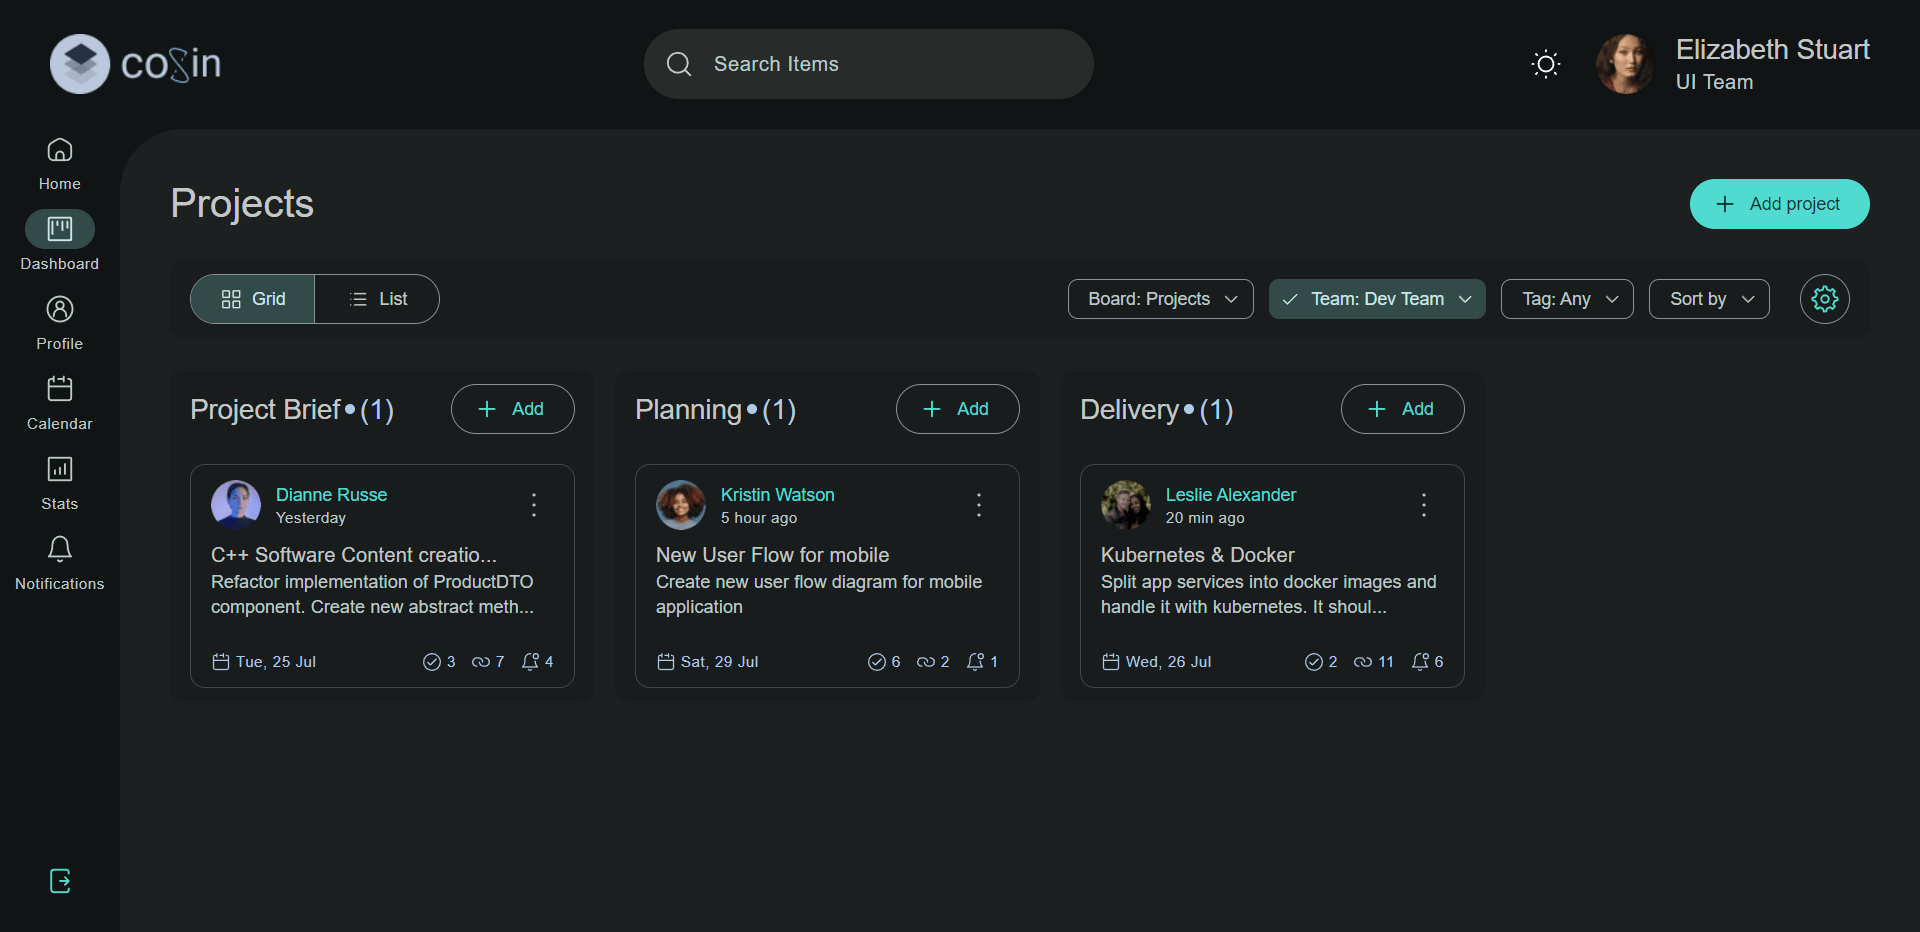1920x932 pixels.
Task: Switch the view to Grid mode
Action: 251,298
